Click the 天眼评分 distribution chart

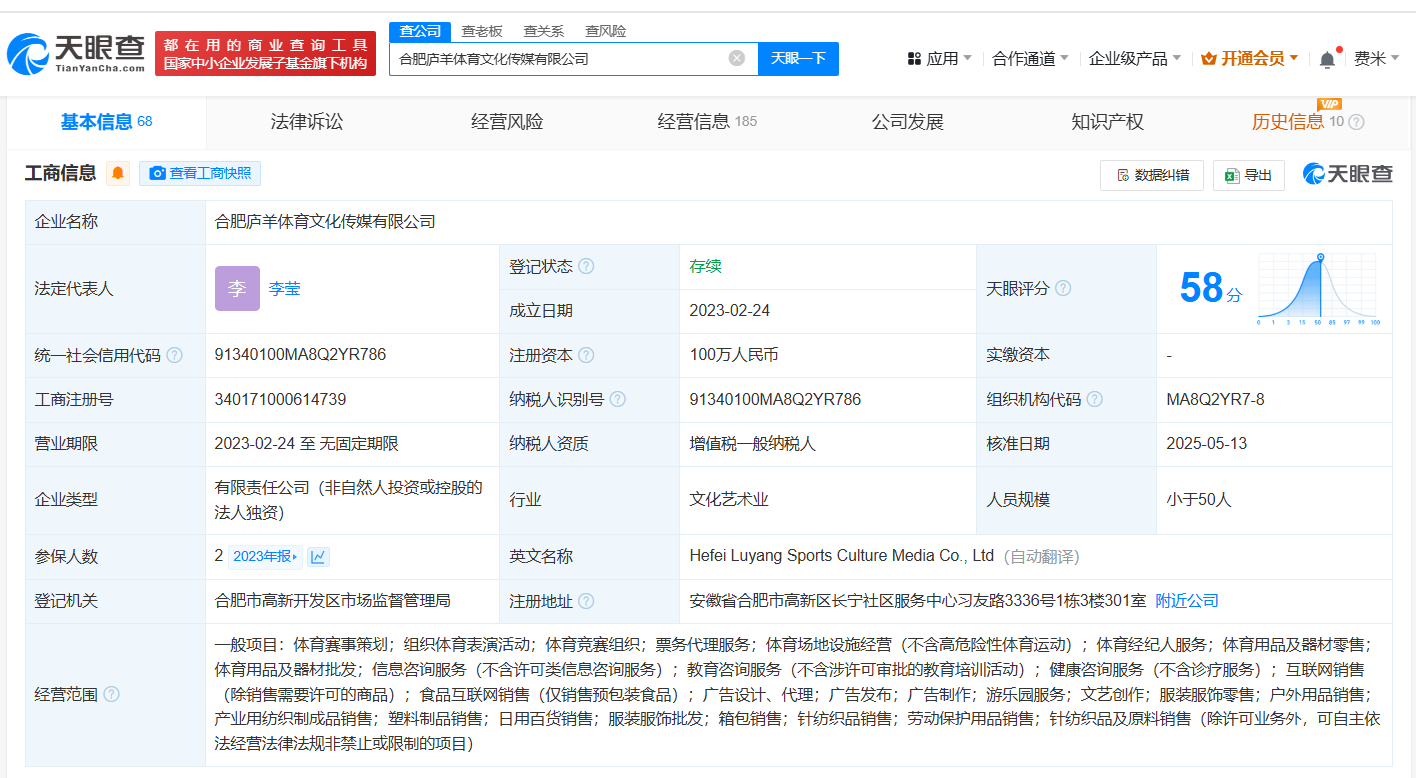(x=1318, y=289)
